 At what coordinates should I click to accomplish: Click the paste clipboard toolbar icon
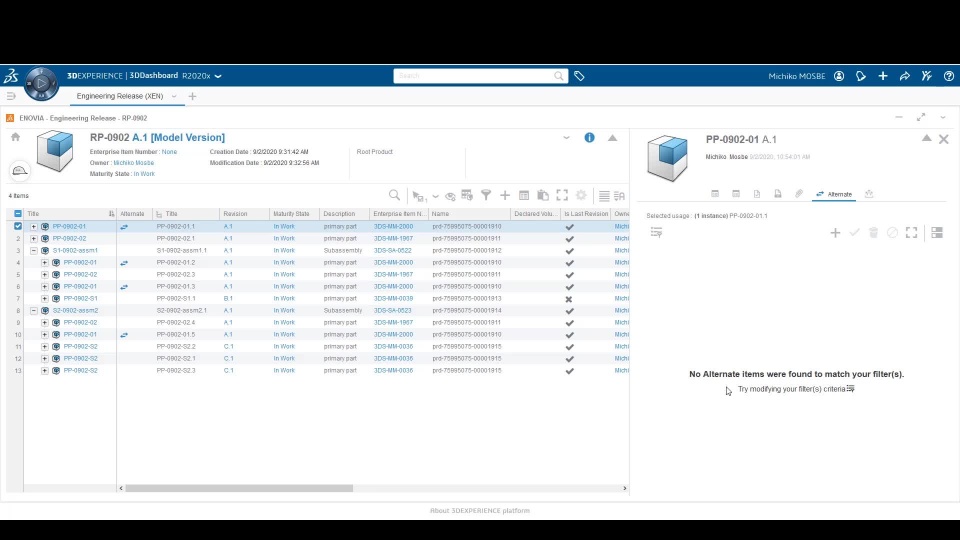tap(543, 195)
